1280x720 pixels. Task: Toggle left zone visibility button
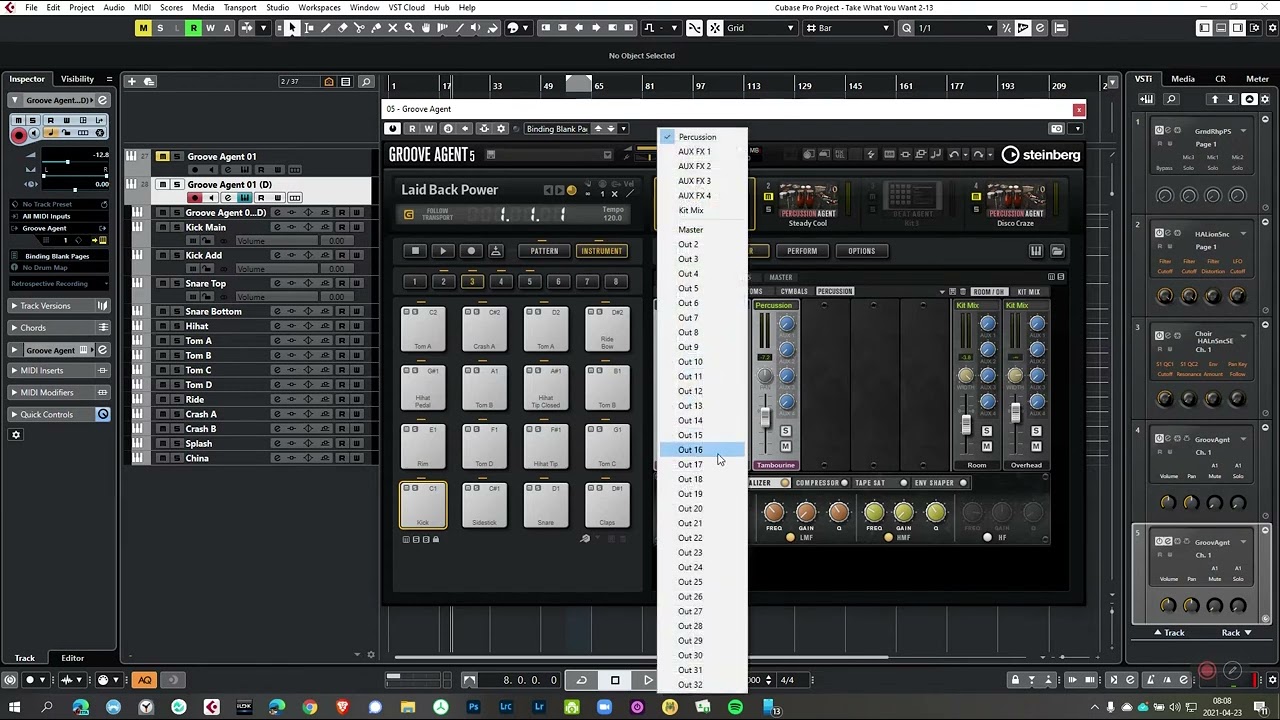tap(1205, 28)
